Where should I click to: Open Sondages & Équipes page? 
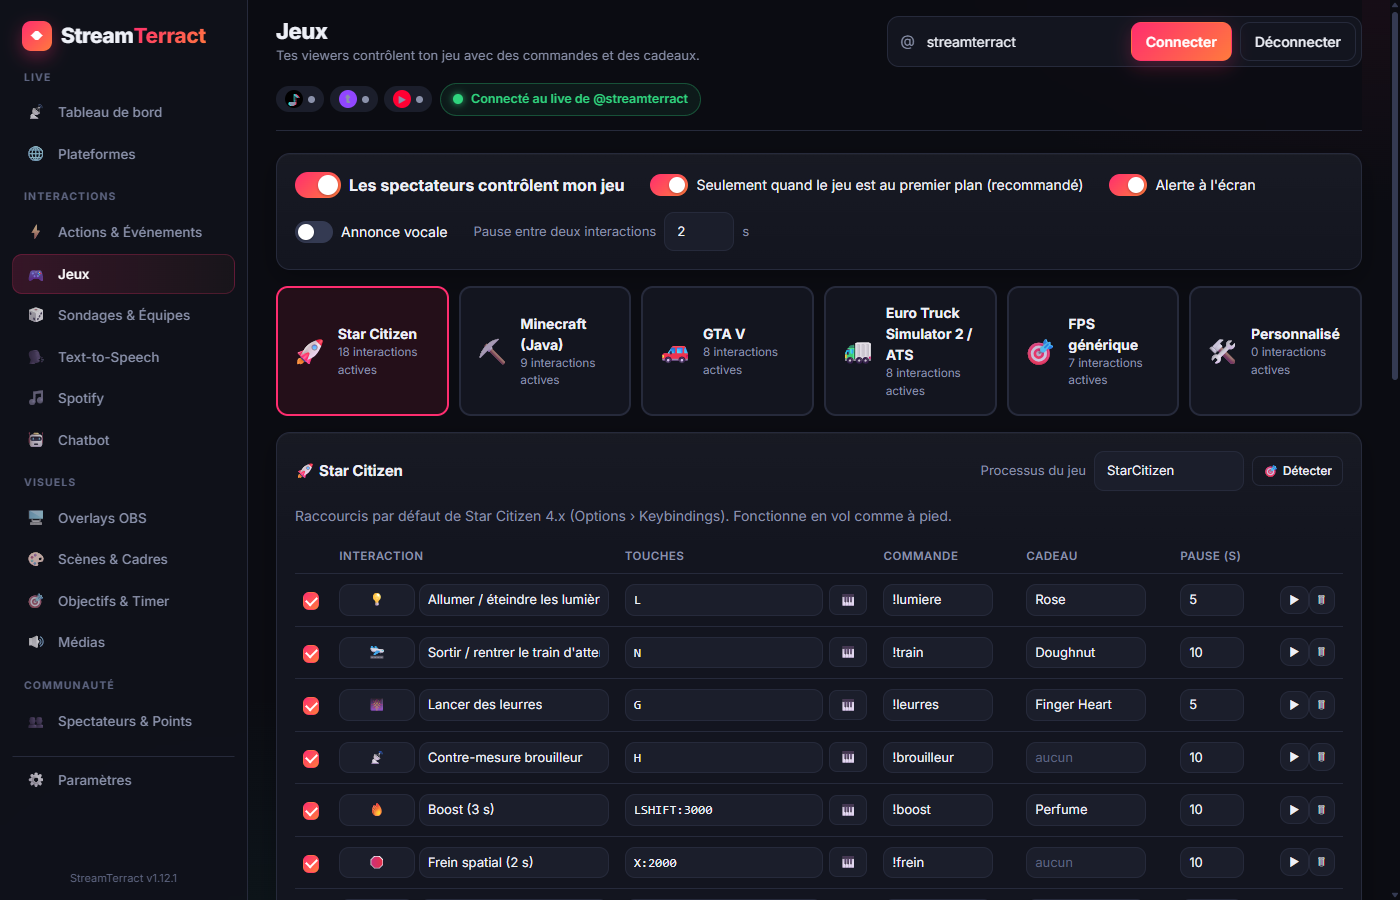(x=123, y=315)
